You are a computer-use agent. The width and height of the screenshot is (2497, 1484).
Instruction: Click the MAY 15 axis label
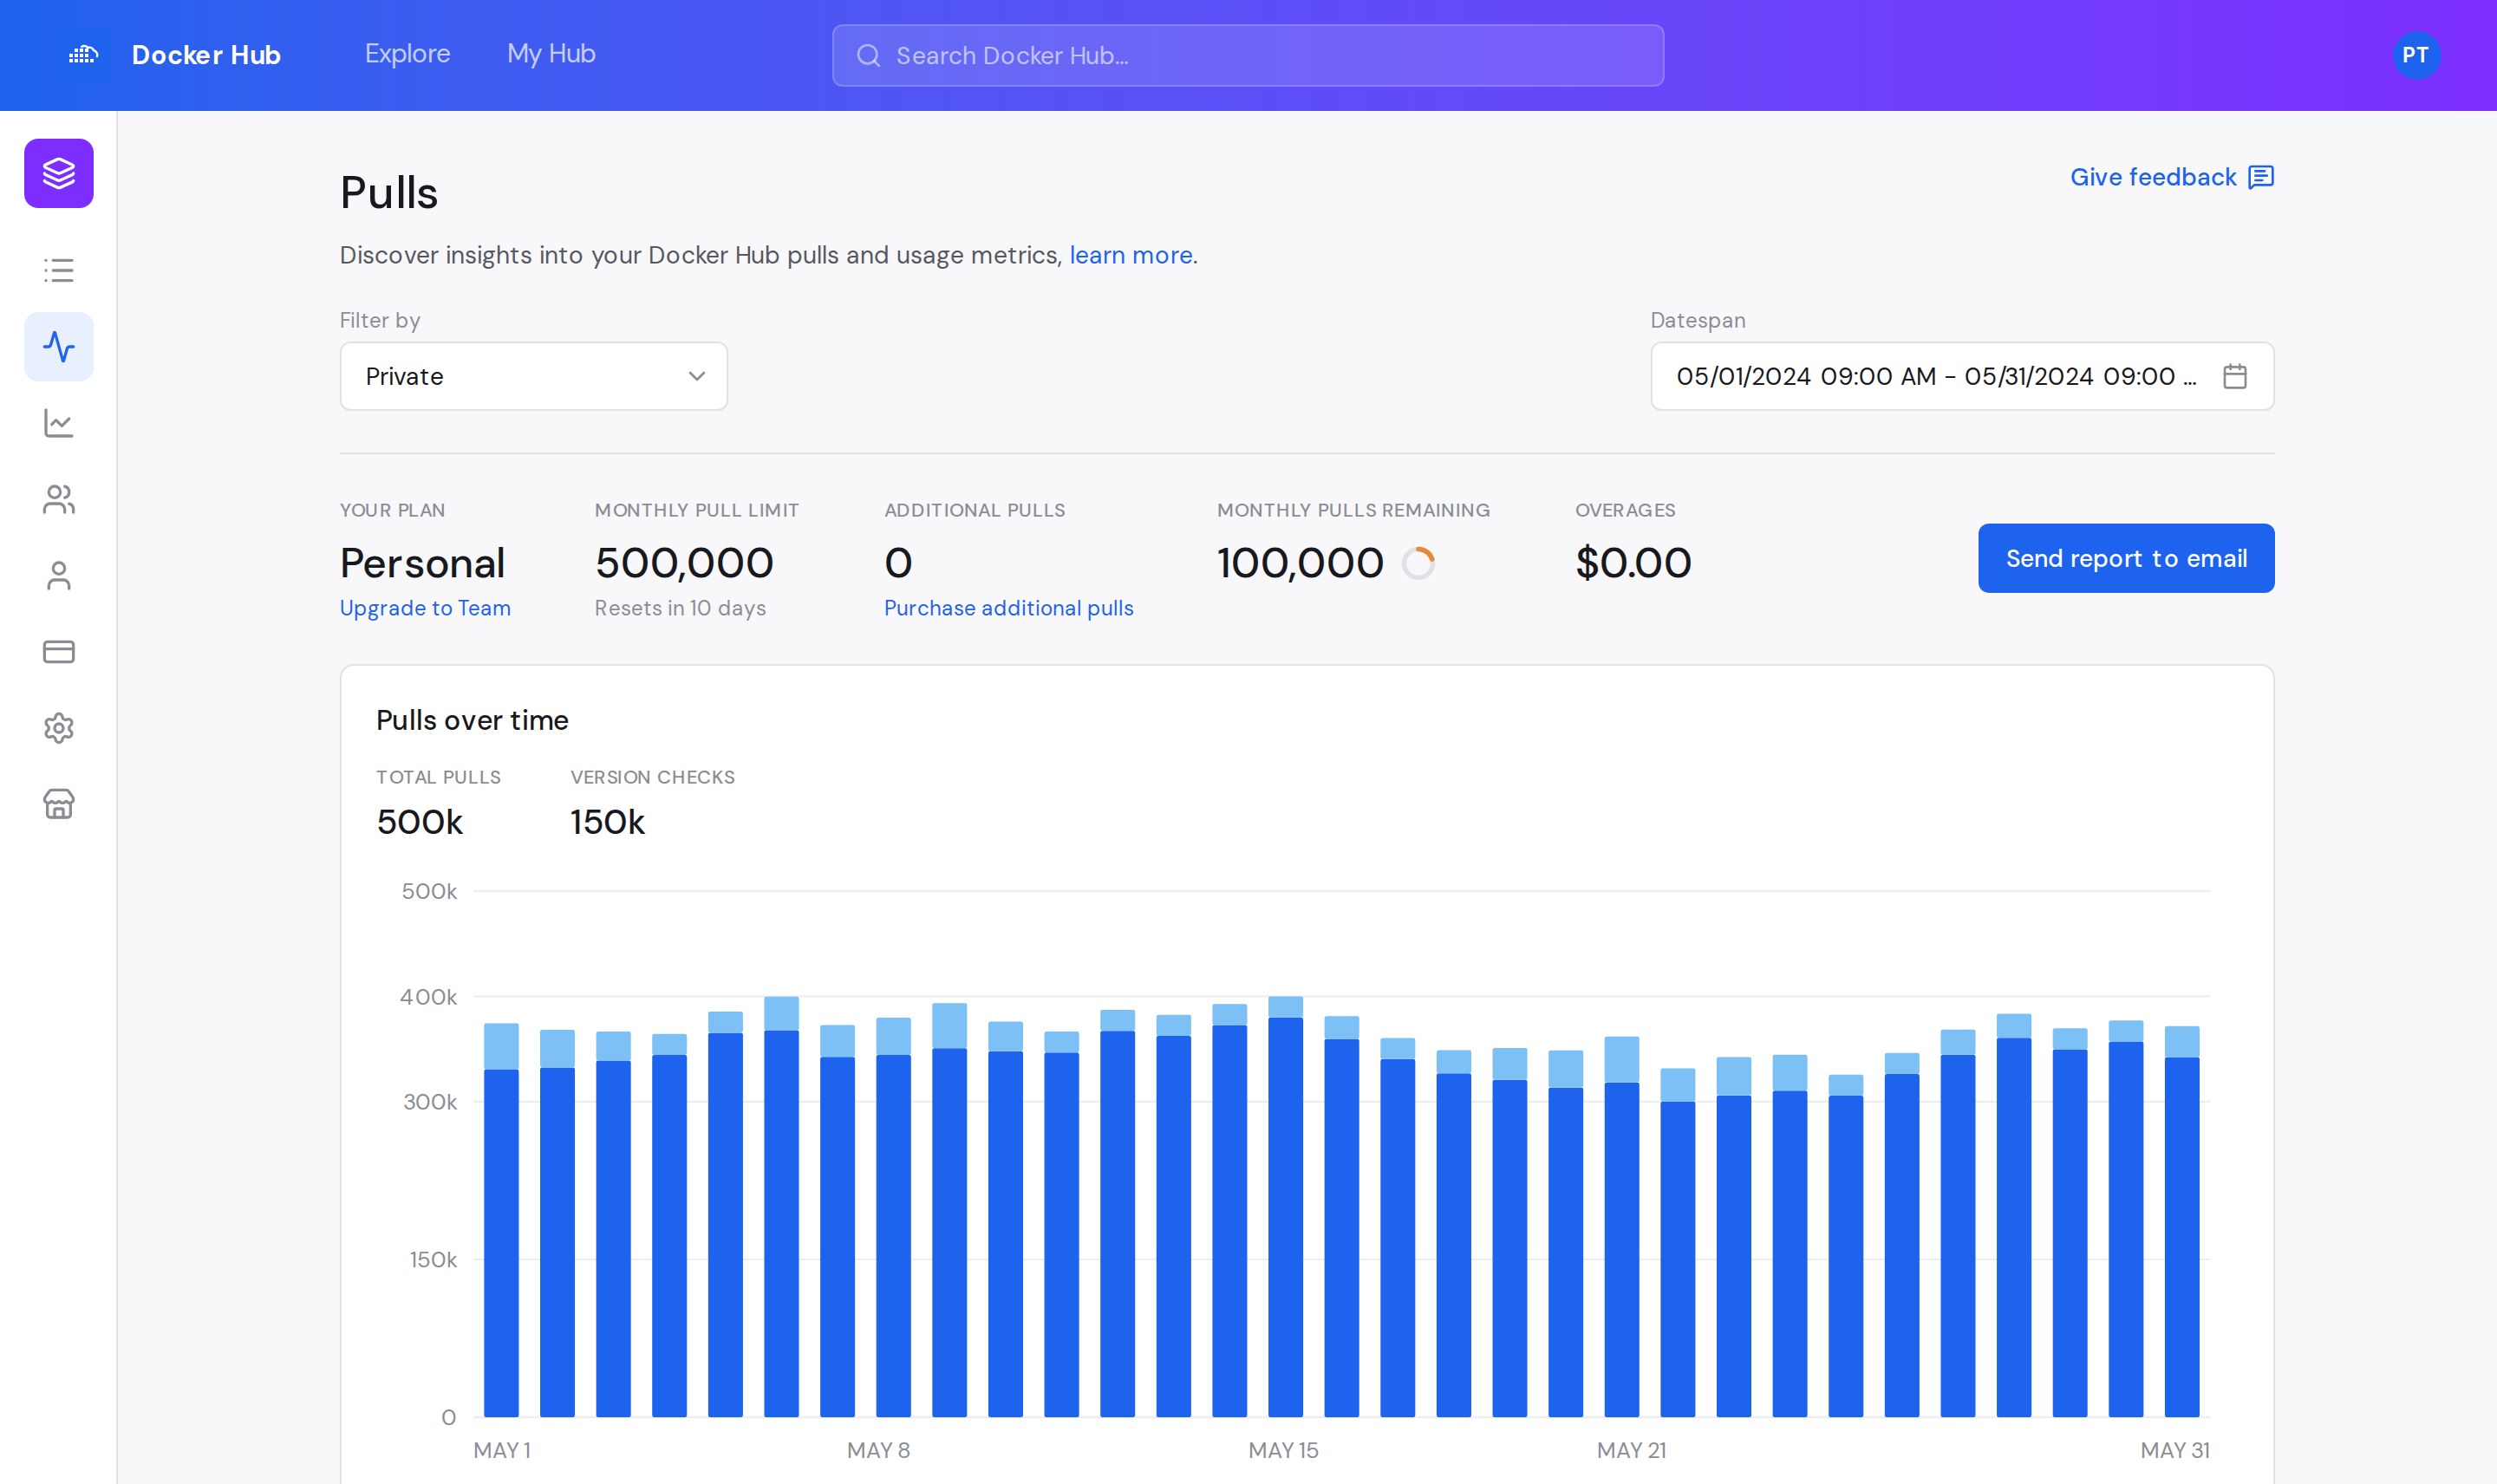(x=1283, y=1450)
